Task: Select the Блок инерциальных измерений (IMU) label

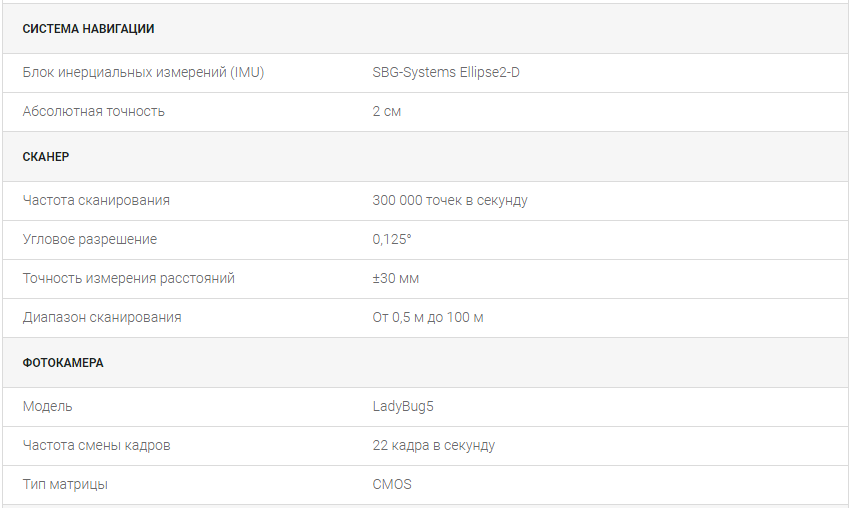Action: click(143, 72)
